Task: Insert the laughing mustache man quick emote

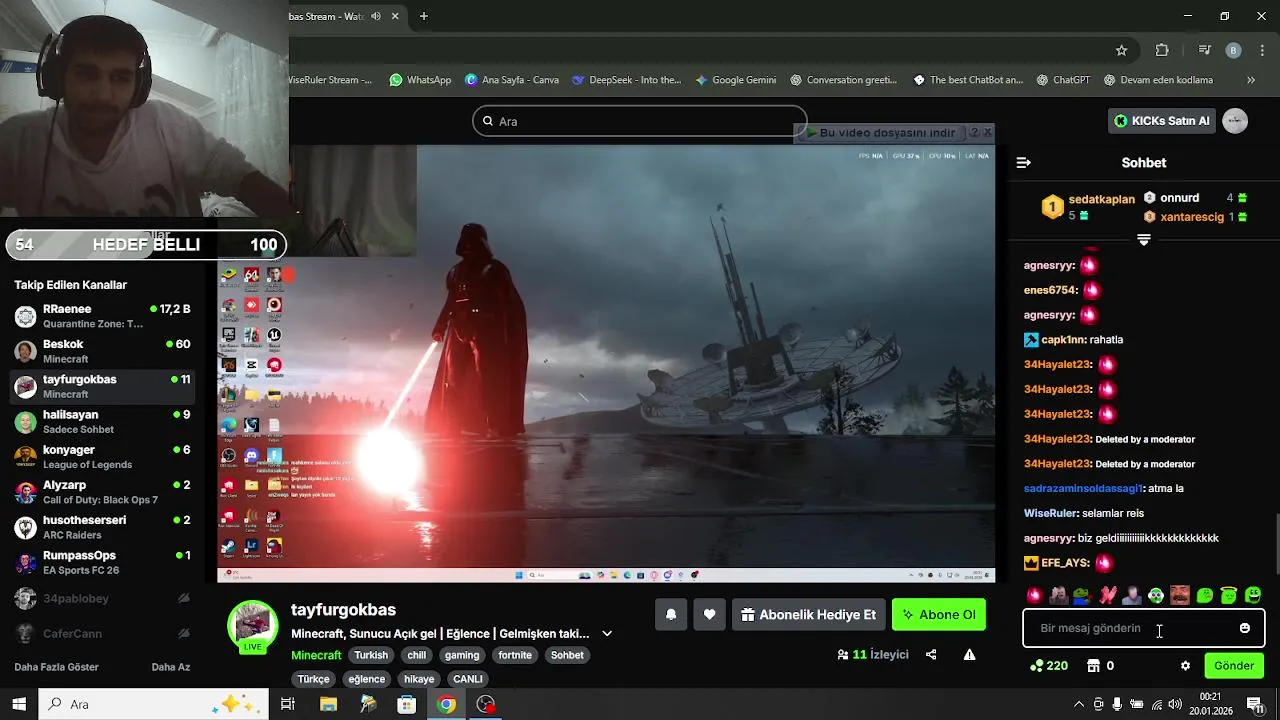Action: click(x=1180, y=596)
